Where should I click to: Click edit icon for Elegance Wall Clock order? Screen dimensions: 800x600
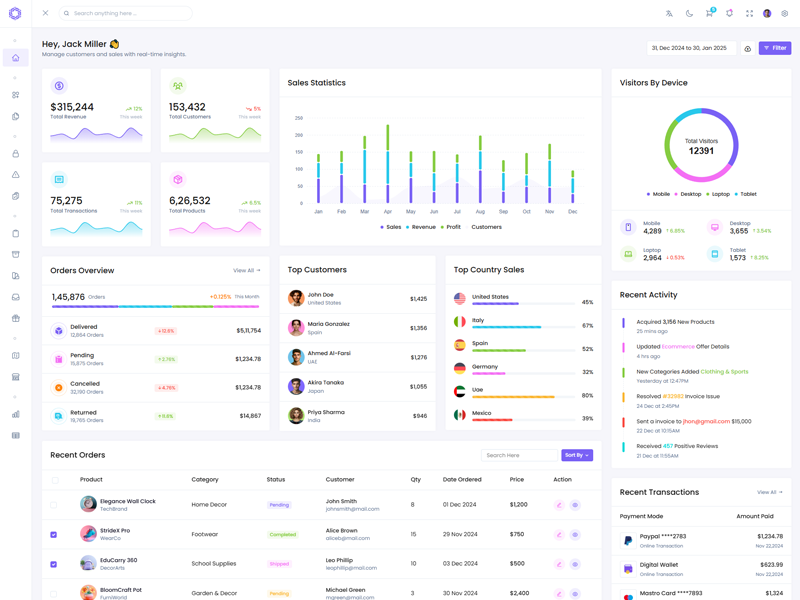559,505
